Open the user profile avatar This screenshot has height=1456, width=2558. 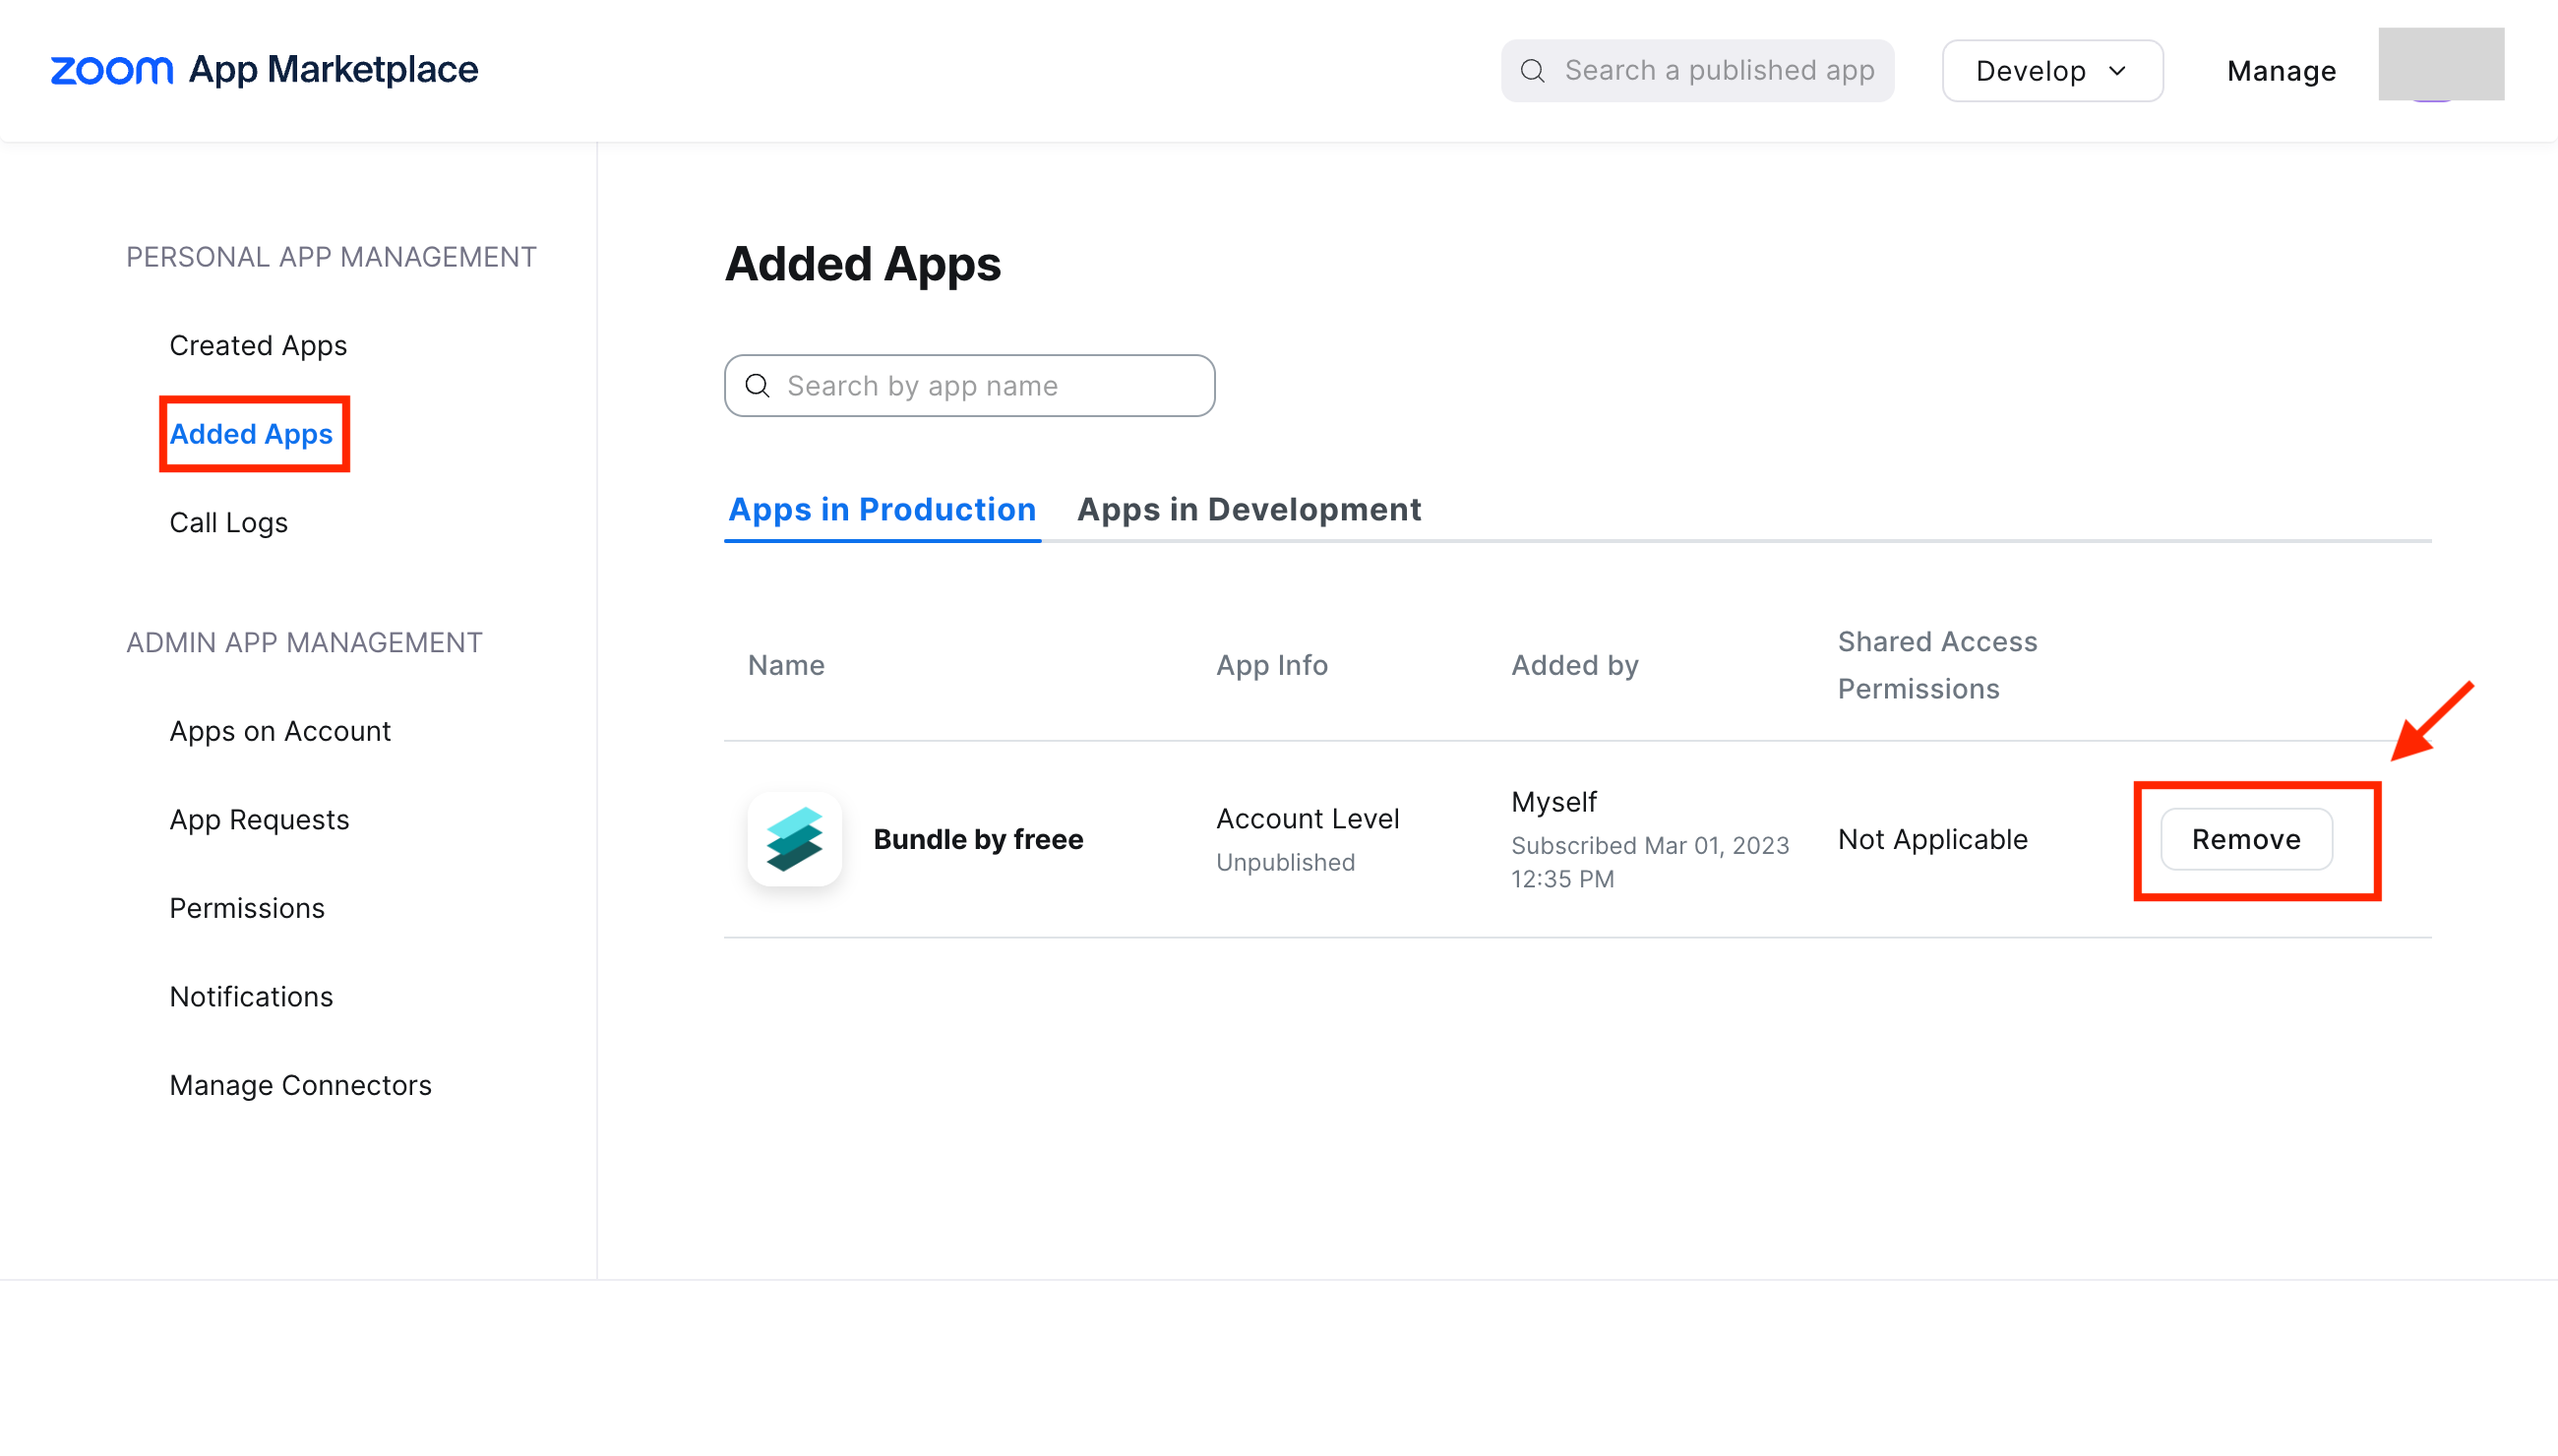click(x=2440, y=65)
